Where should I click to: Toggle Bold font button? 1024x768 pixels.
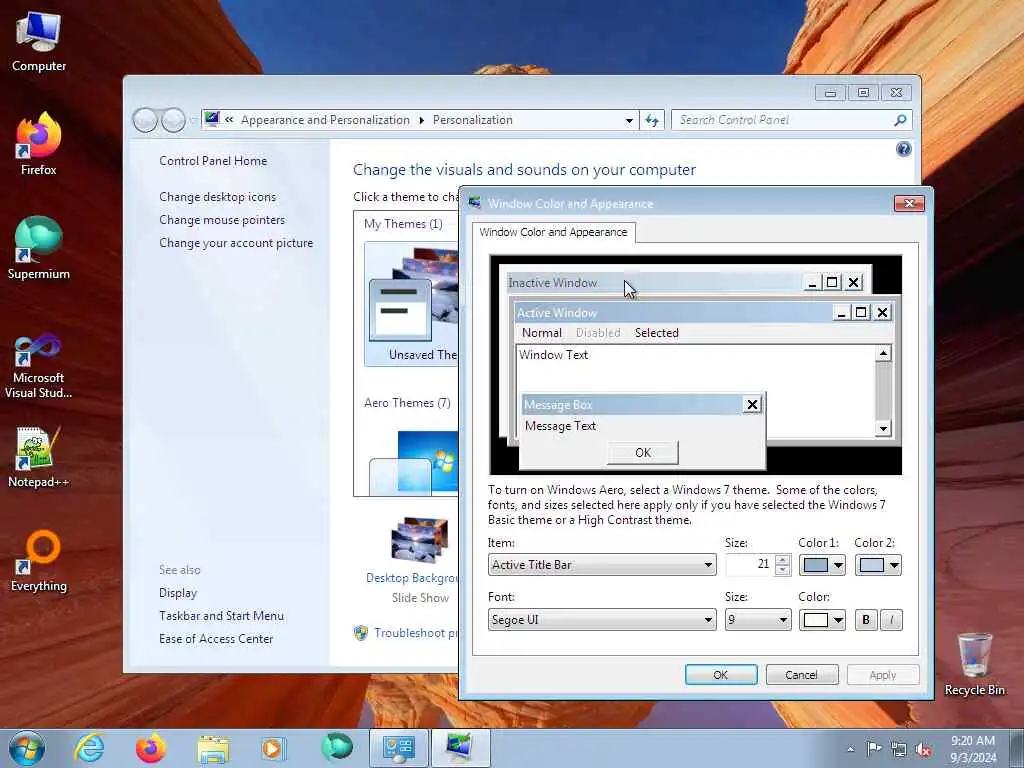(x=866, y=620)
